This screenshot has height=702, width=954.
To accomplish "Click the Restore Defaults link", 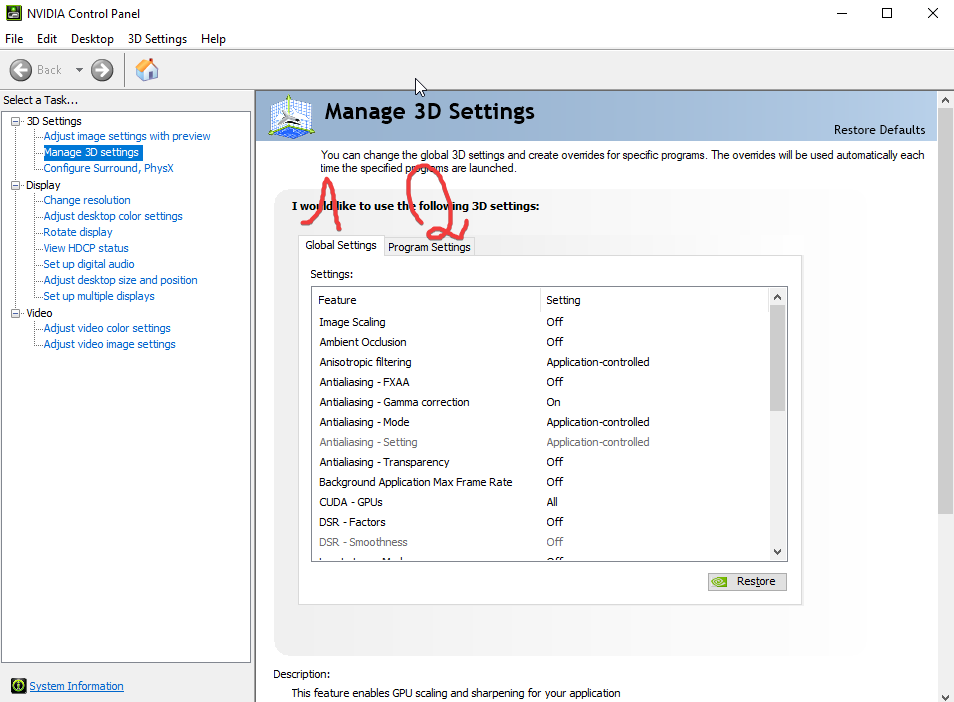I will tap(879, 130).
